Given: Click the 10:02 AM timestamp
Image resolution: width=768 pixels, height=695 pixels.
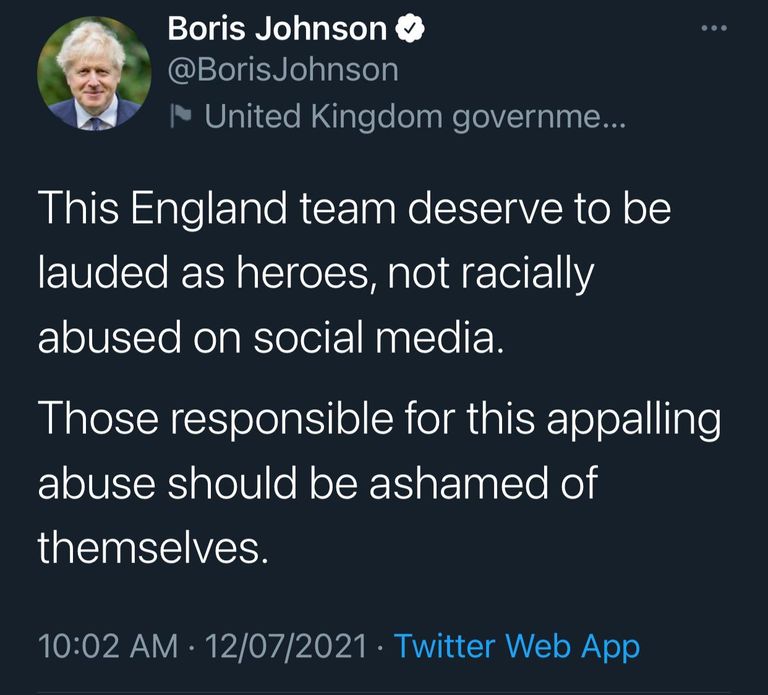Looking at the screenshot, I should [x=107, y=646].
